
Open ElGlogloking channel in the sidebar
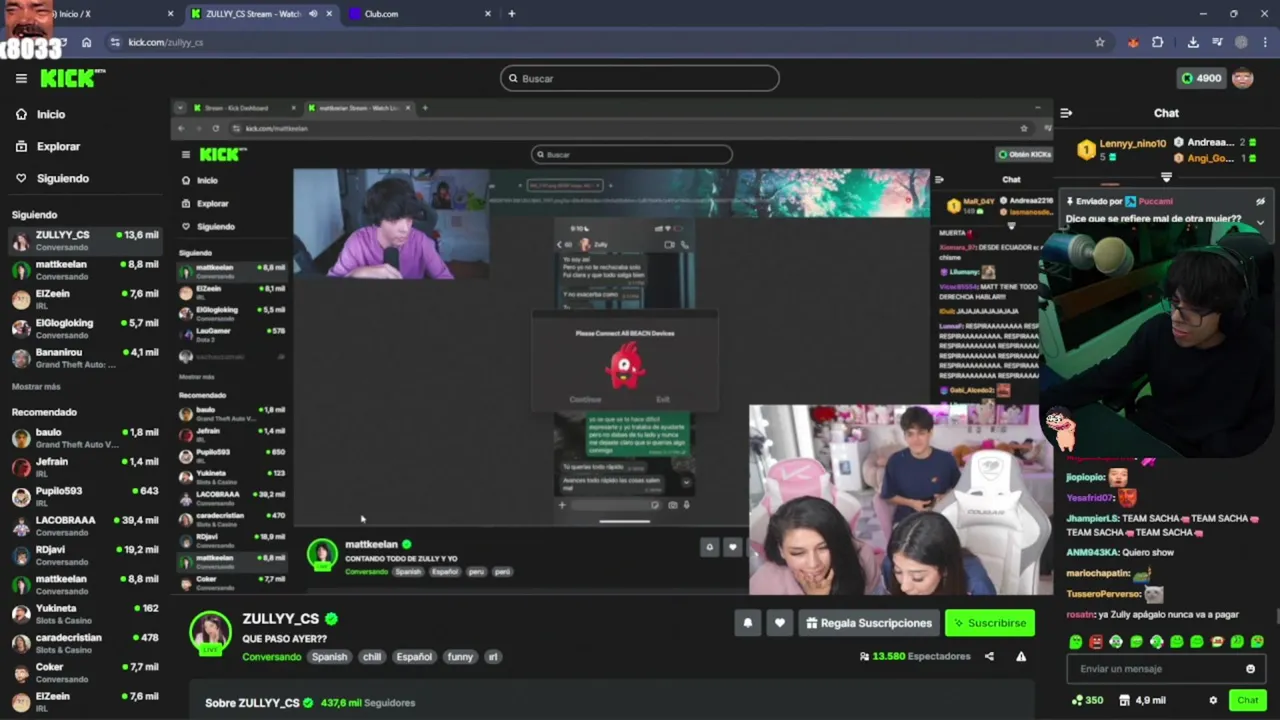point(85,328)
